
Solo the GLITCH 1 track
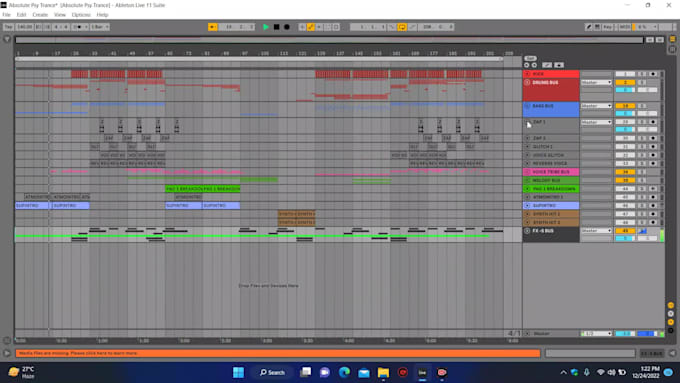point(642,147)
